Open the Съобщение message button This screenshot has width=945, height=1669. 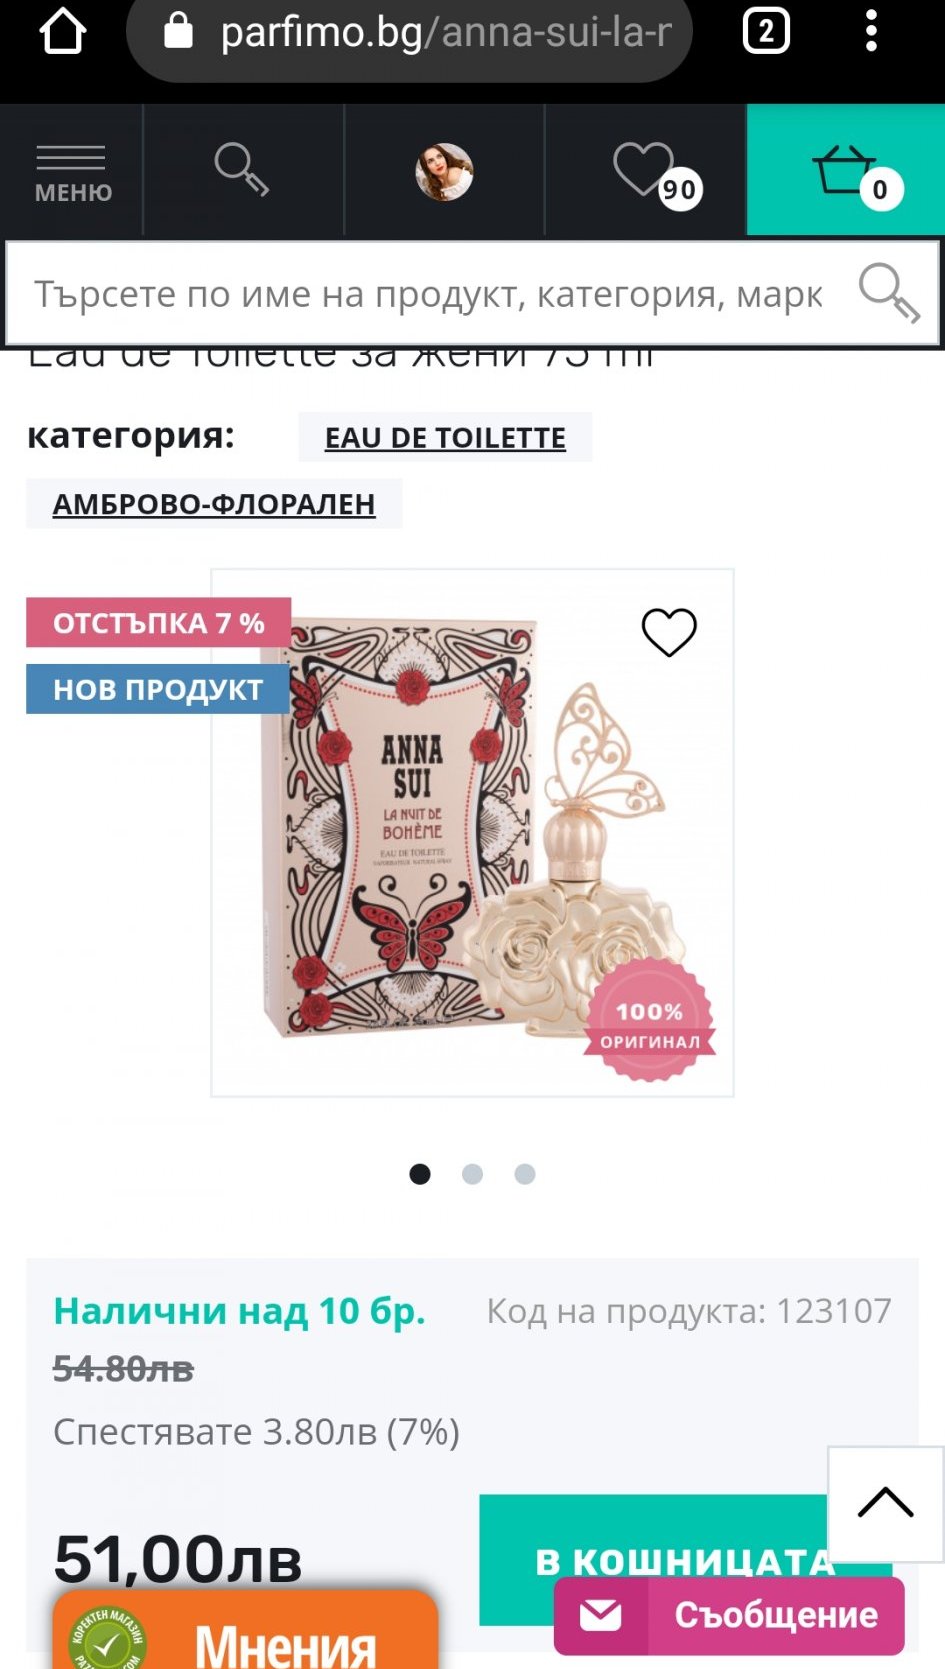tap(729, 1615)
